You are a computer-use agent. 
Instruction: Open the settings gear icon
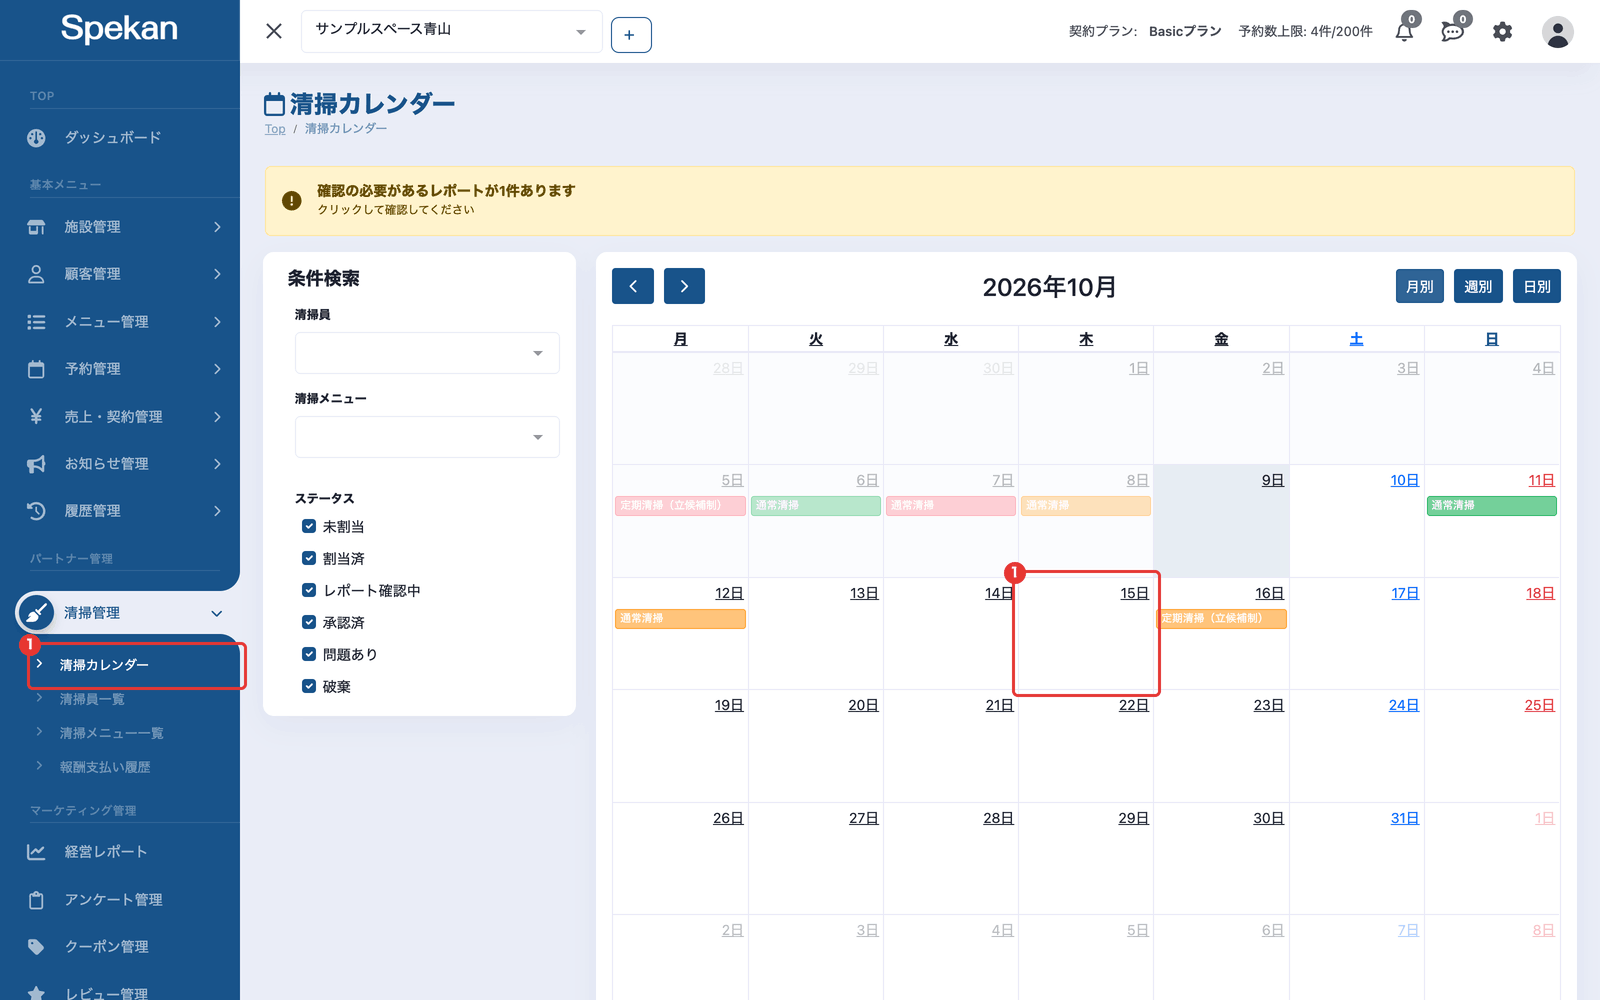1502,32
